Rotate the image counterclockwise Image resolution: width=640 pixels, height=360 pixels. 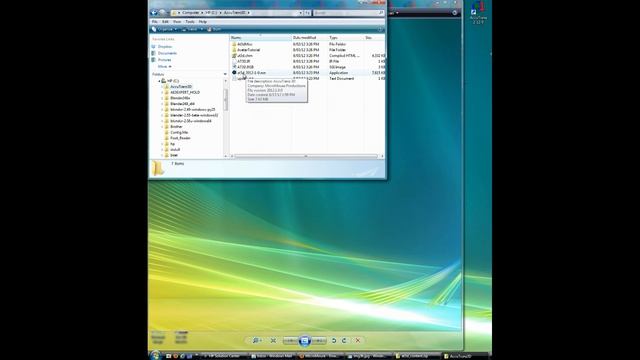pos(333,340)
